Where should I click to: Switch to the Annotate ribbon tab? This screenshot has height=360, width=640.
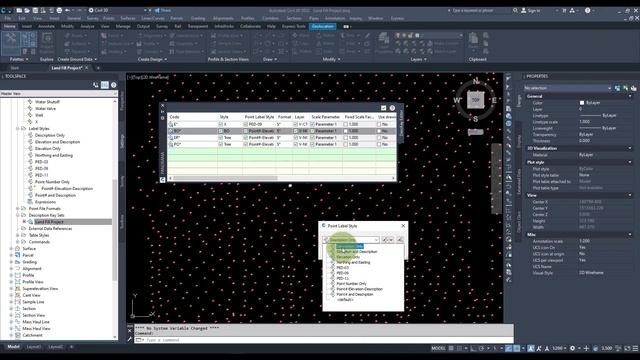point(46,27)
